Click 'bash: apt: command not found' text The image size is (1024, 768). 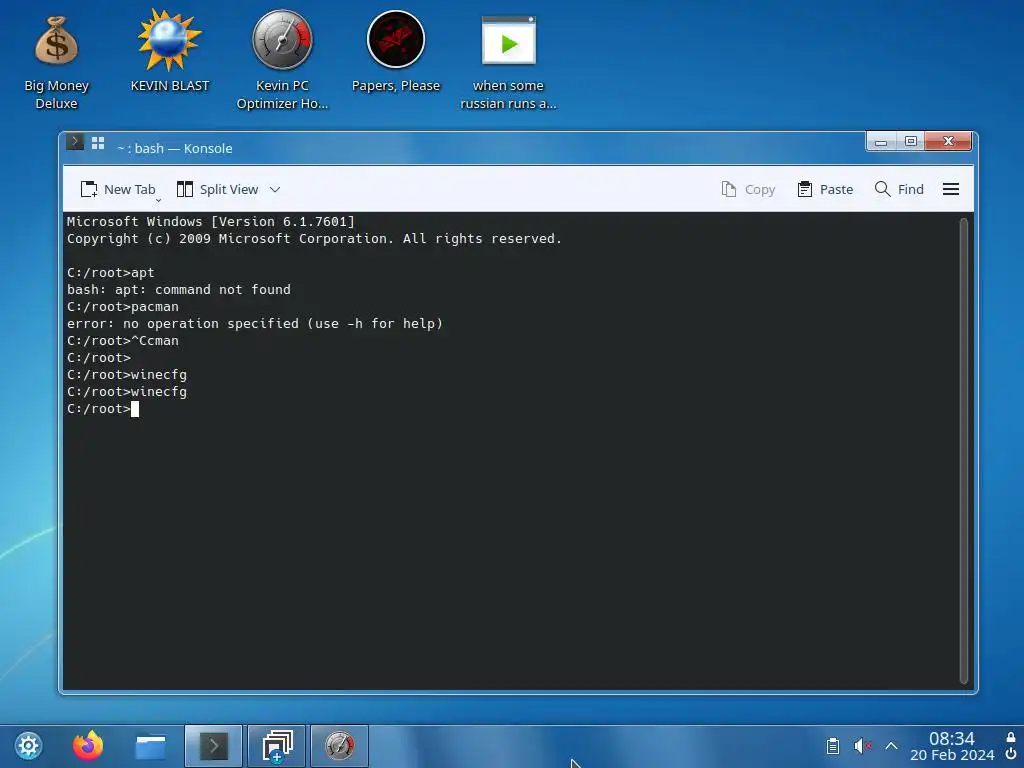pyautogui.click(x=178, y=289)
